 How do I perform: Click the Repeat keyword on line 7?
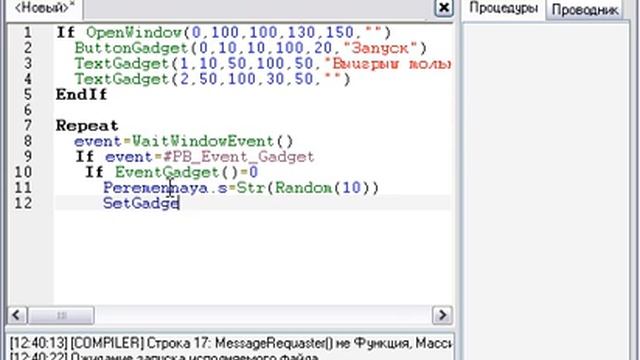(x=87, y=126)
